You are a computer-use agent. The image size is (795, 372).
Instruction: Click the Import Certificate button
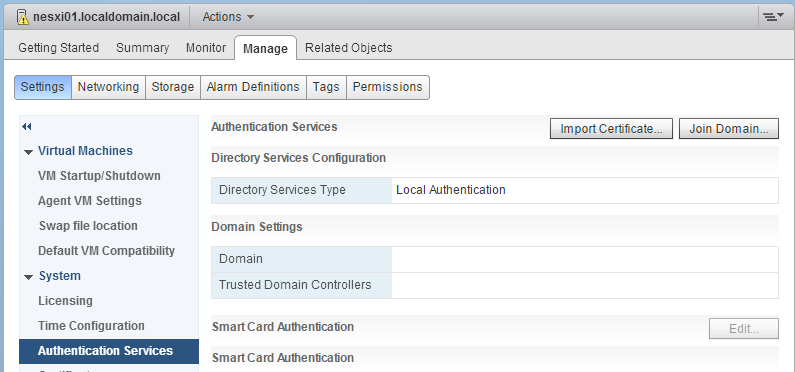coord(611,129)
